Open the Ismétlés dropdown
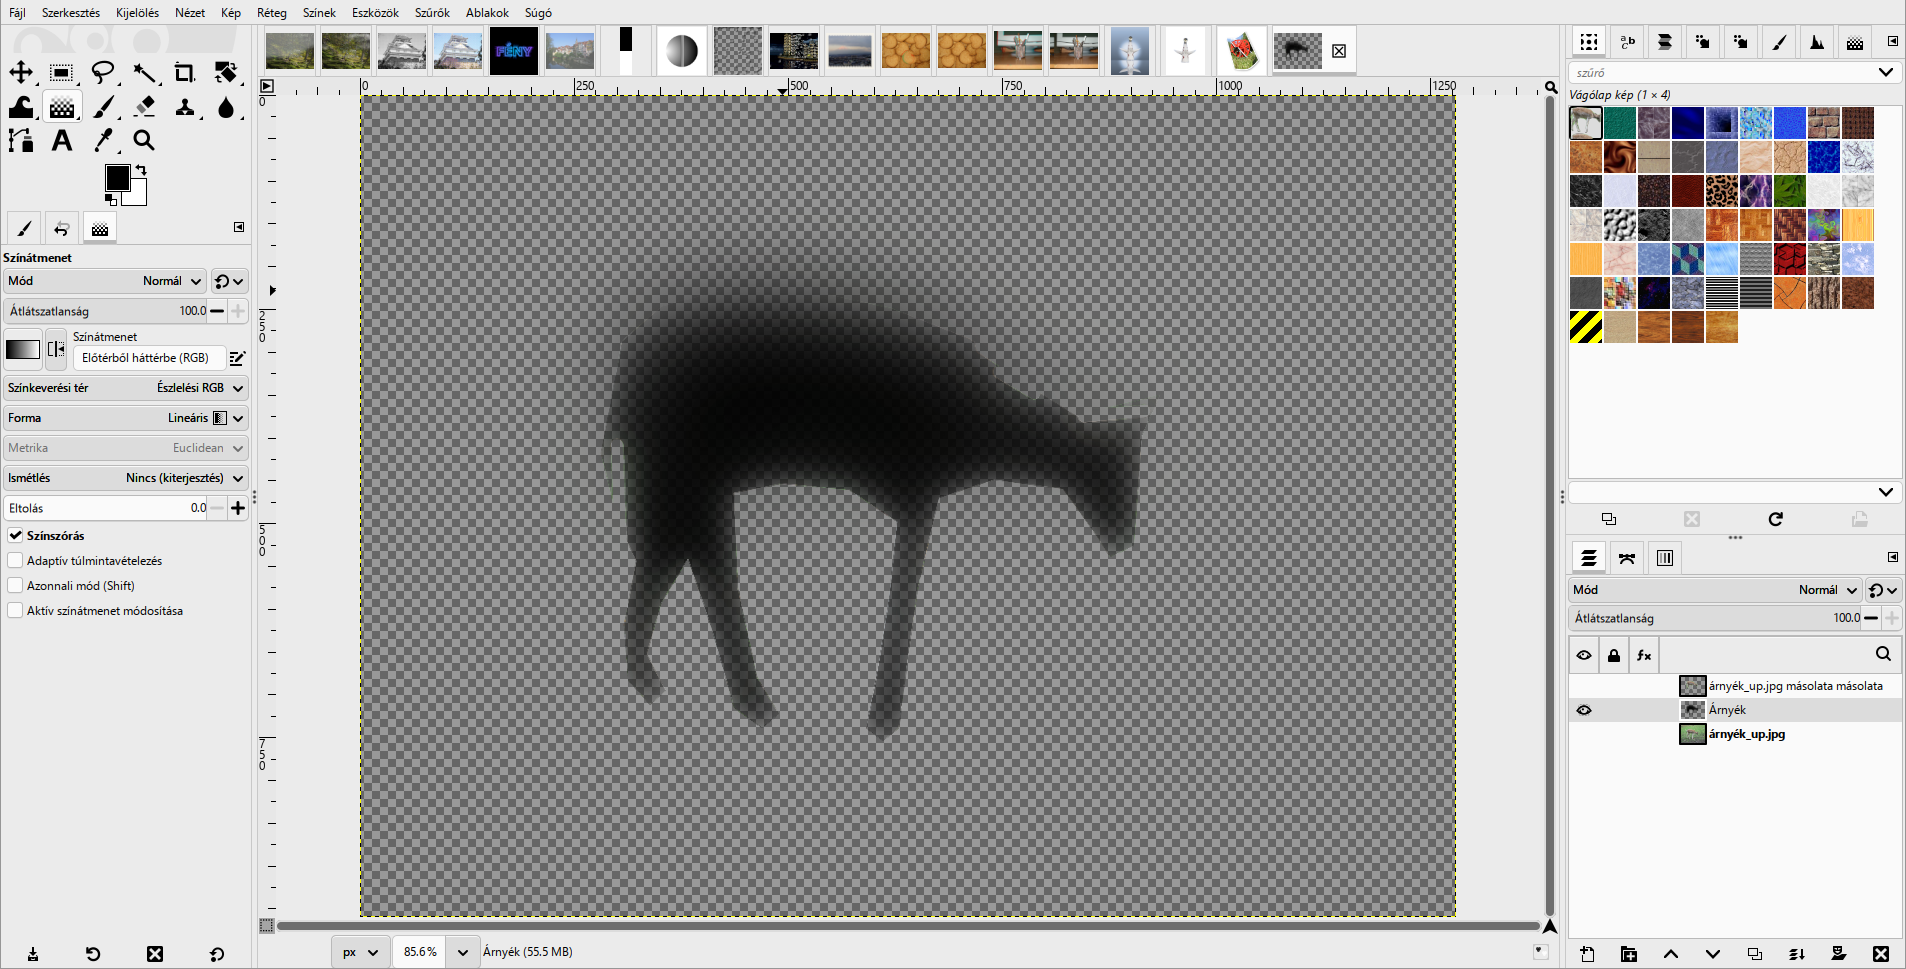Viewport: 1906px width, 969px height. click(126, 478)
